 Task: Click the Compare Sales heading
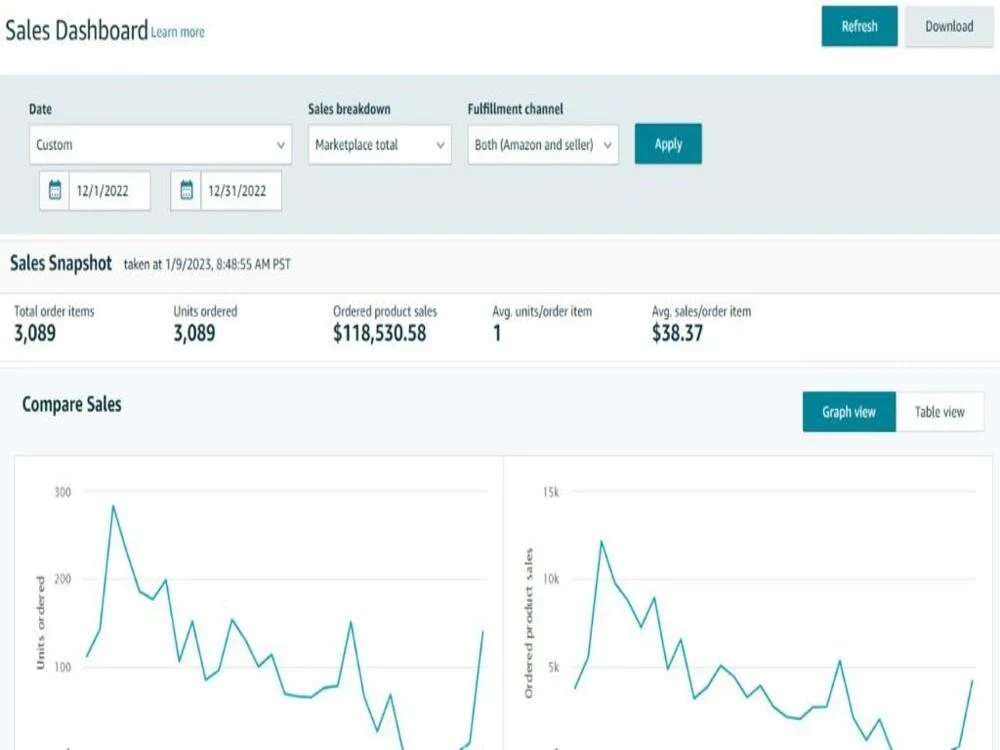coord(71,404)
